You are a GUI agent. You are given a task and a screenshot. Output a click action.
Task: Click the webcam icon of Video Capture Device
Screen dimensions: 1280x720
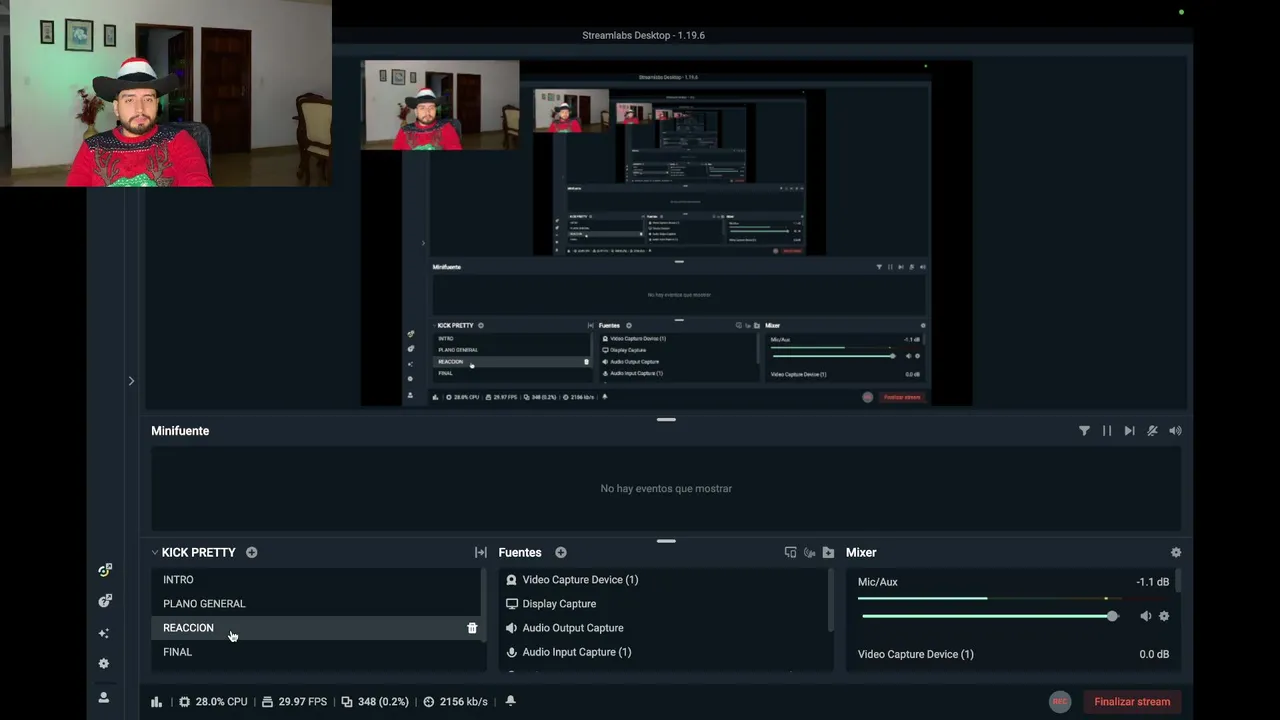pos(512,580)
